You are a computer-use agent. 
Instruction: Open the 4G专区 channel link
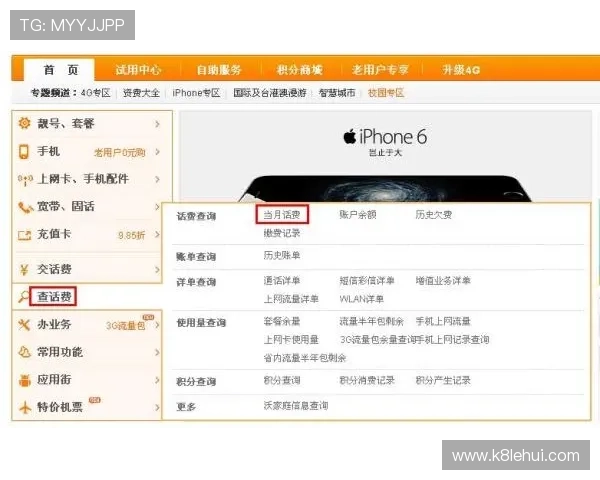95,93
